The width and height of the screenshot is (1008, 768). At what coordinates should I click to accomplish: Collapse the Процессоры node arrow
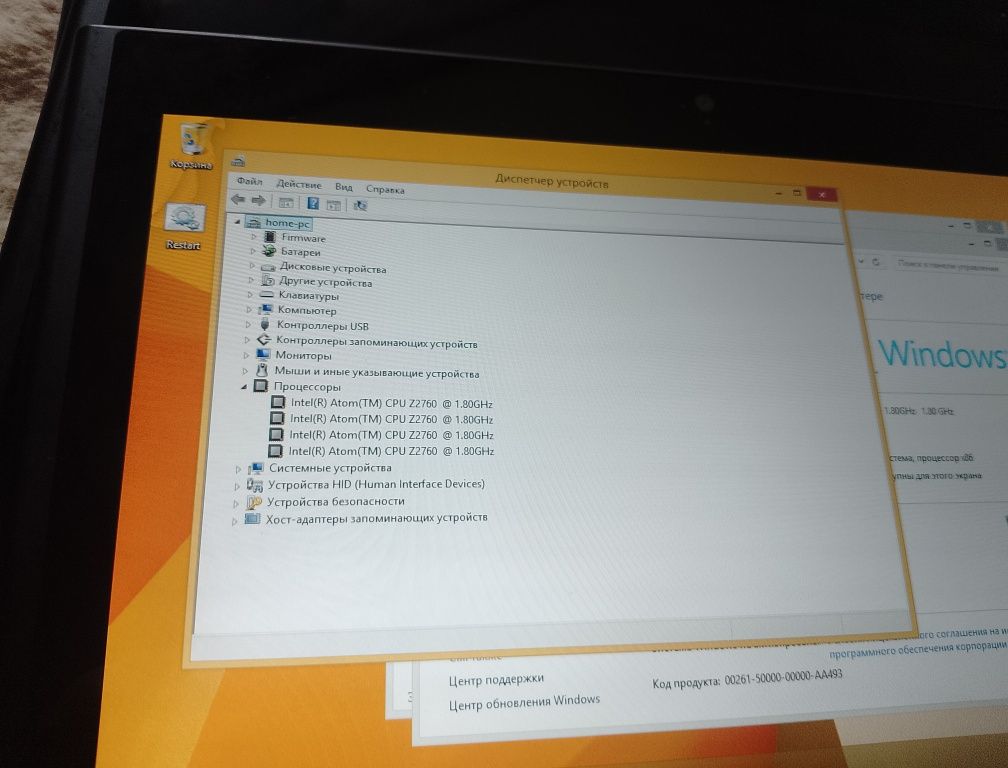click(x=244, y=386)
